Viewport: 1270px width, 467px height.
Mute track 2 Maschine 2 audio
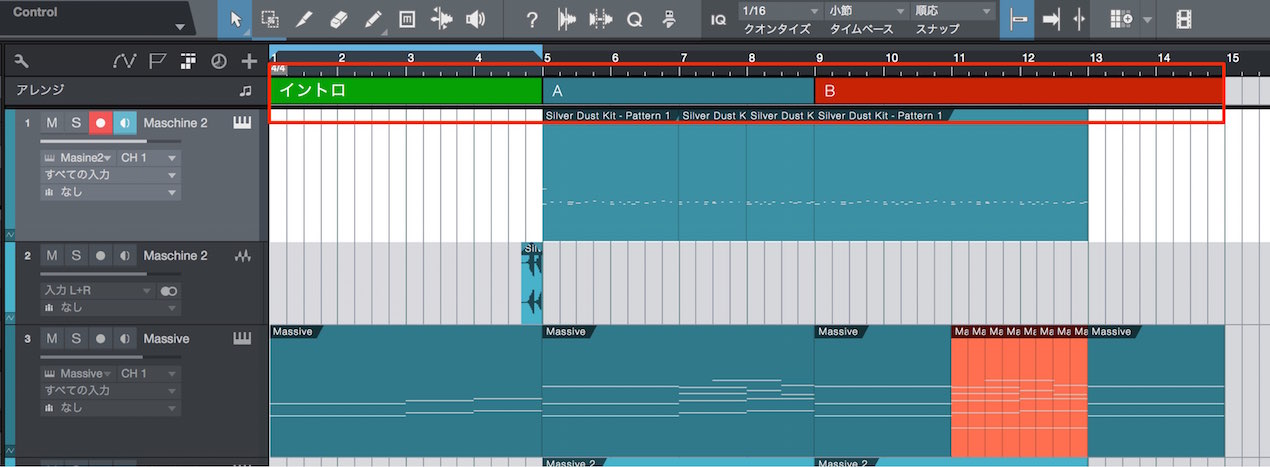tap(52, 256)
